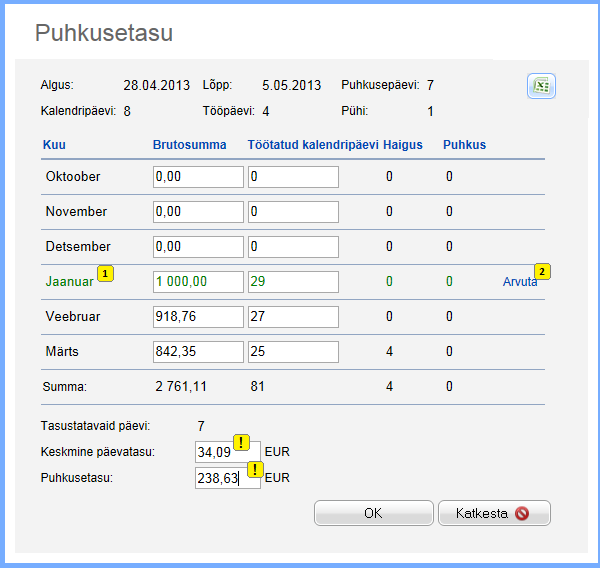Select Märts Brutosumma field with 842,35
This screenshot has height=568, width=600.
point(198,352)
